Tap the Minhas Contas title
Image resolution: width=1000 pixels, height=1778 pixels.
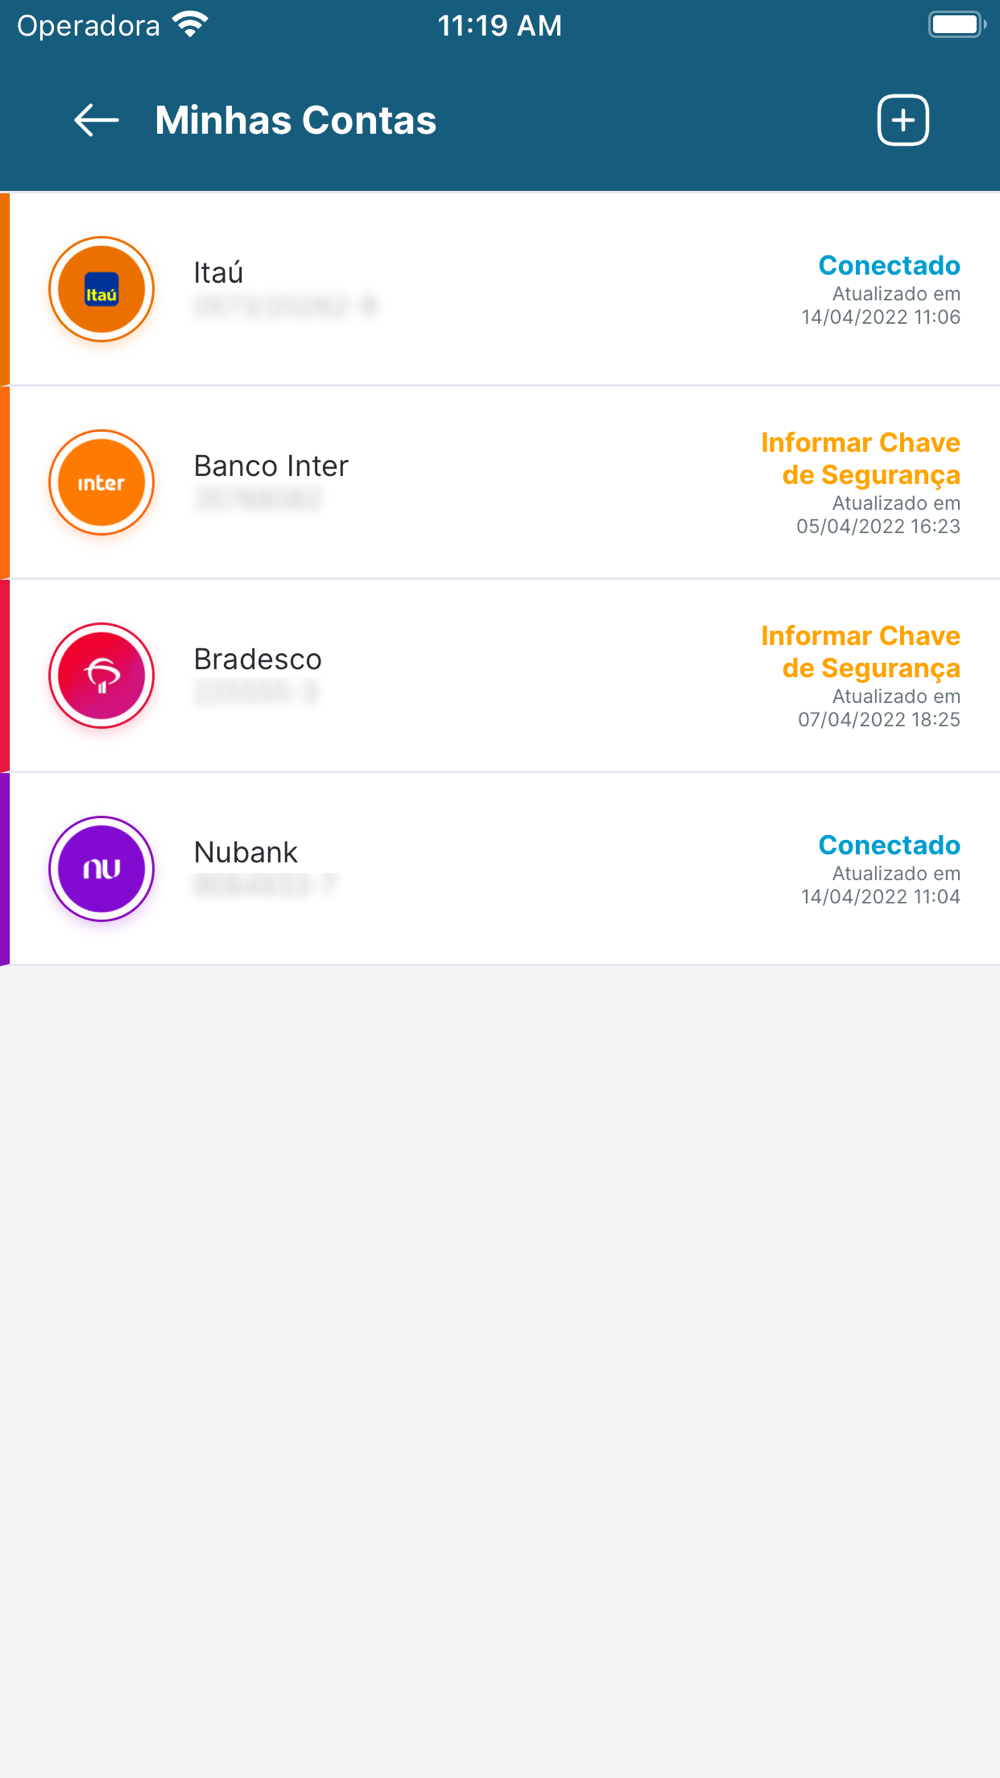[295, 120]
